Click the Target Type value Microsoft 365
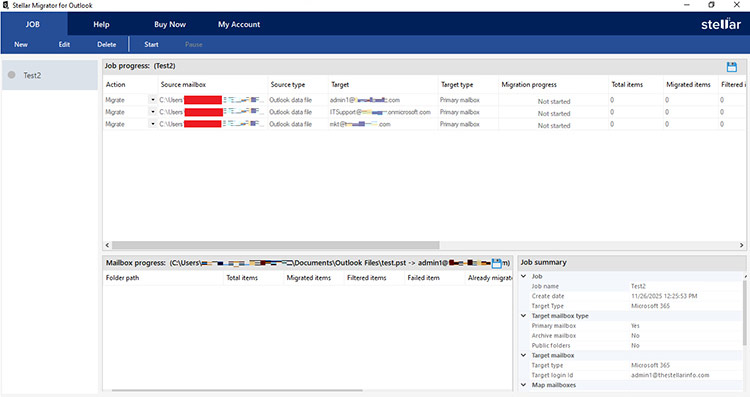 (x=650, y=306)
